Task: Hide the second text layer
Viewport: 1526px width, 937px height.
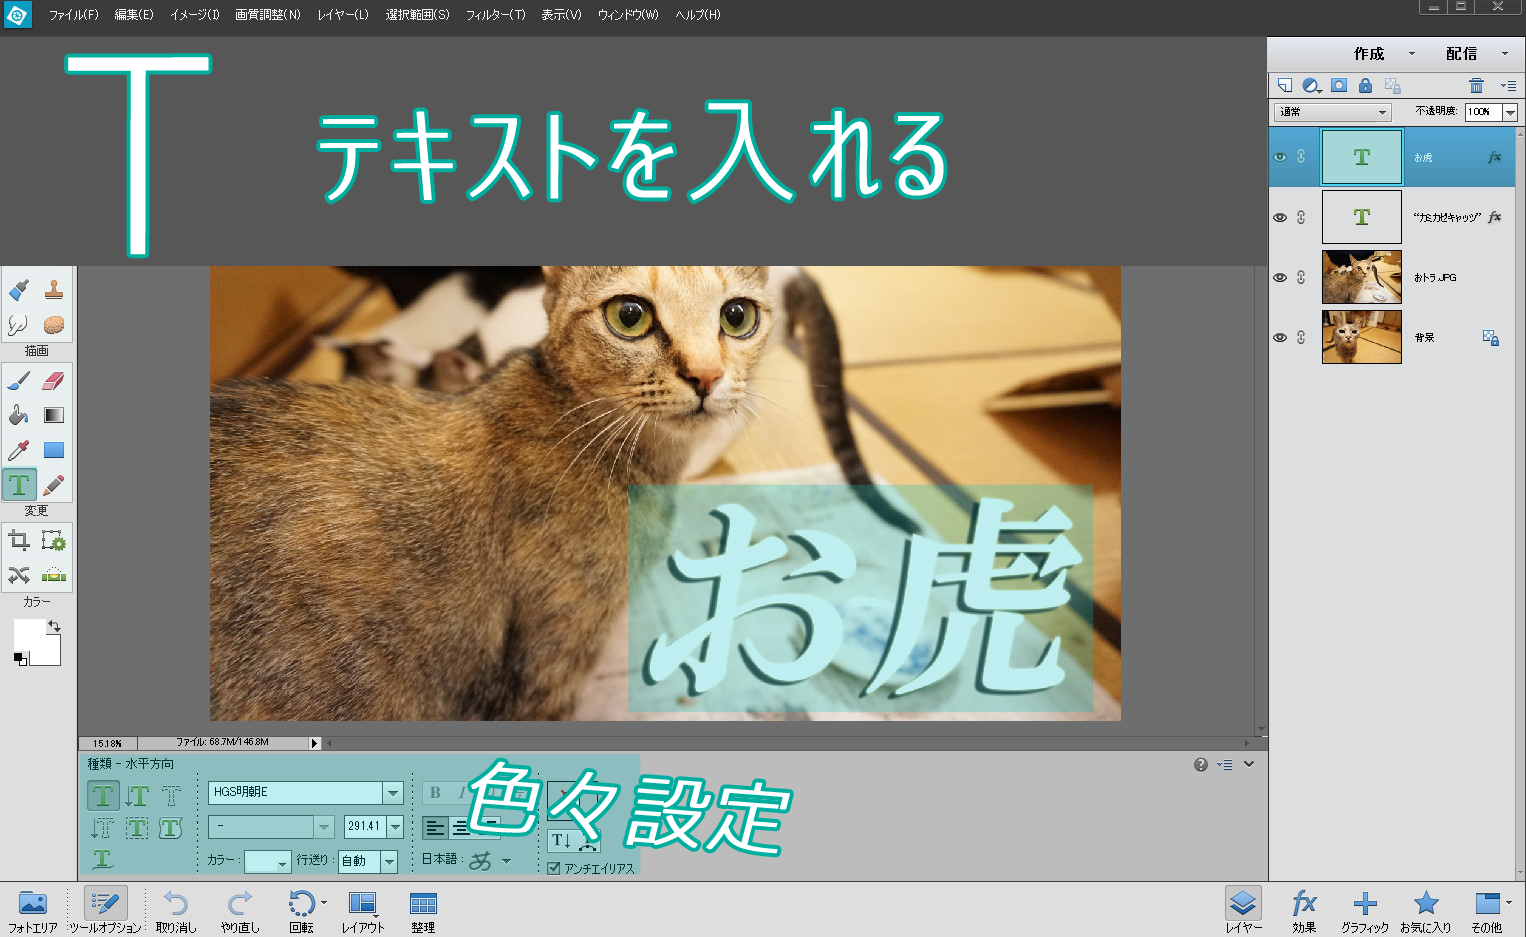Action: click(1280, 217)
